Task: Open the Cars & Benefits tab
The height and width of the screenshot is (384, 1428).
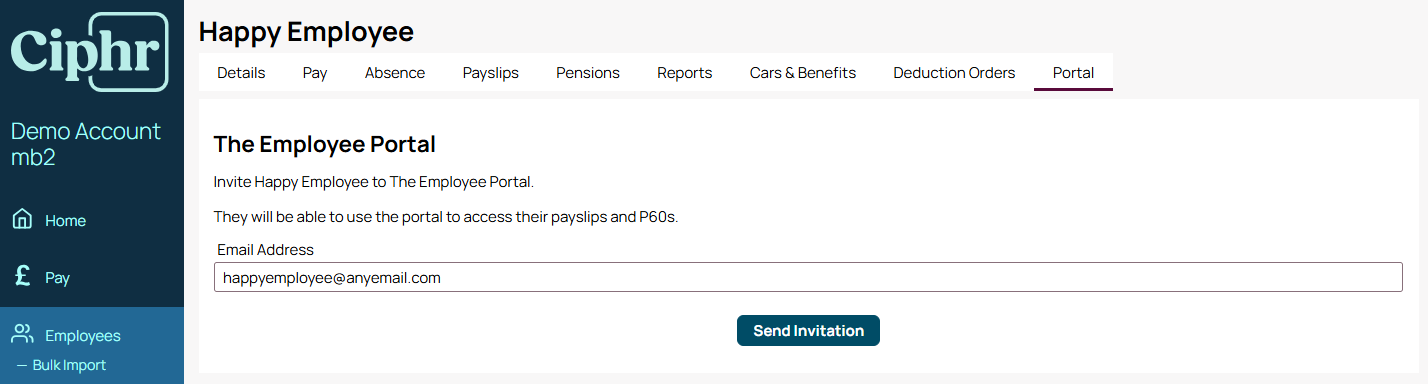Action: pyautogui.click(x=803, y=72)
